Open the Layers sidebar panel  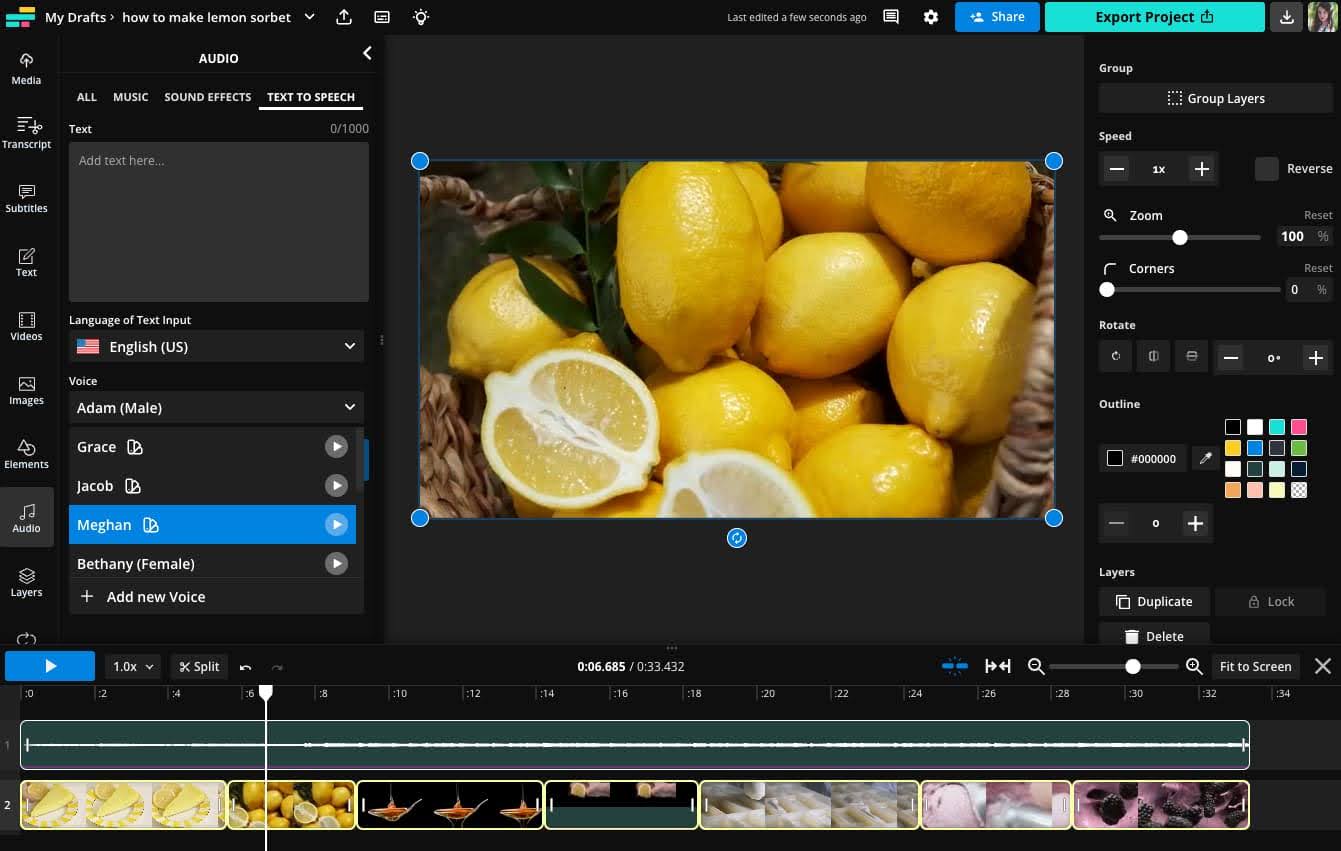coord(27,582)
